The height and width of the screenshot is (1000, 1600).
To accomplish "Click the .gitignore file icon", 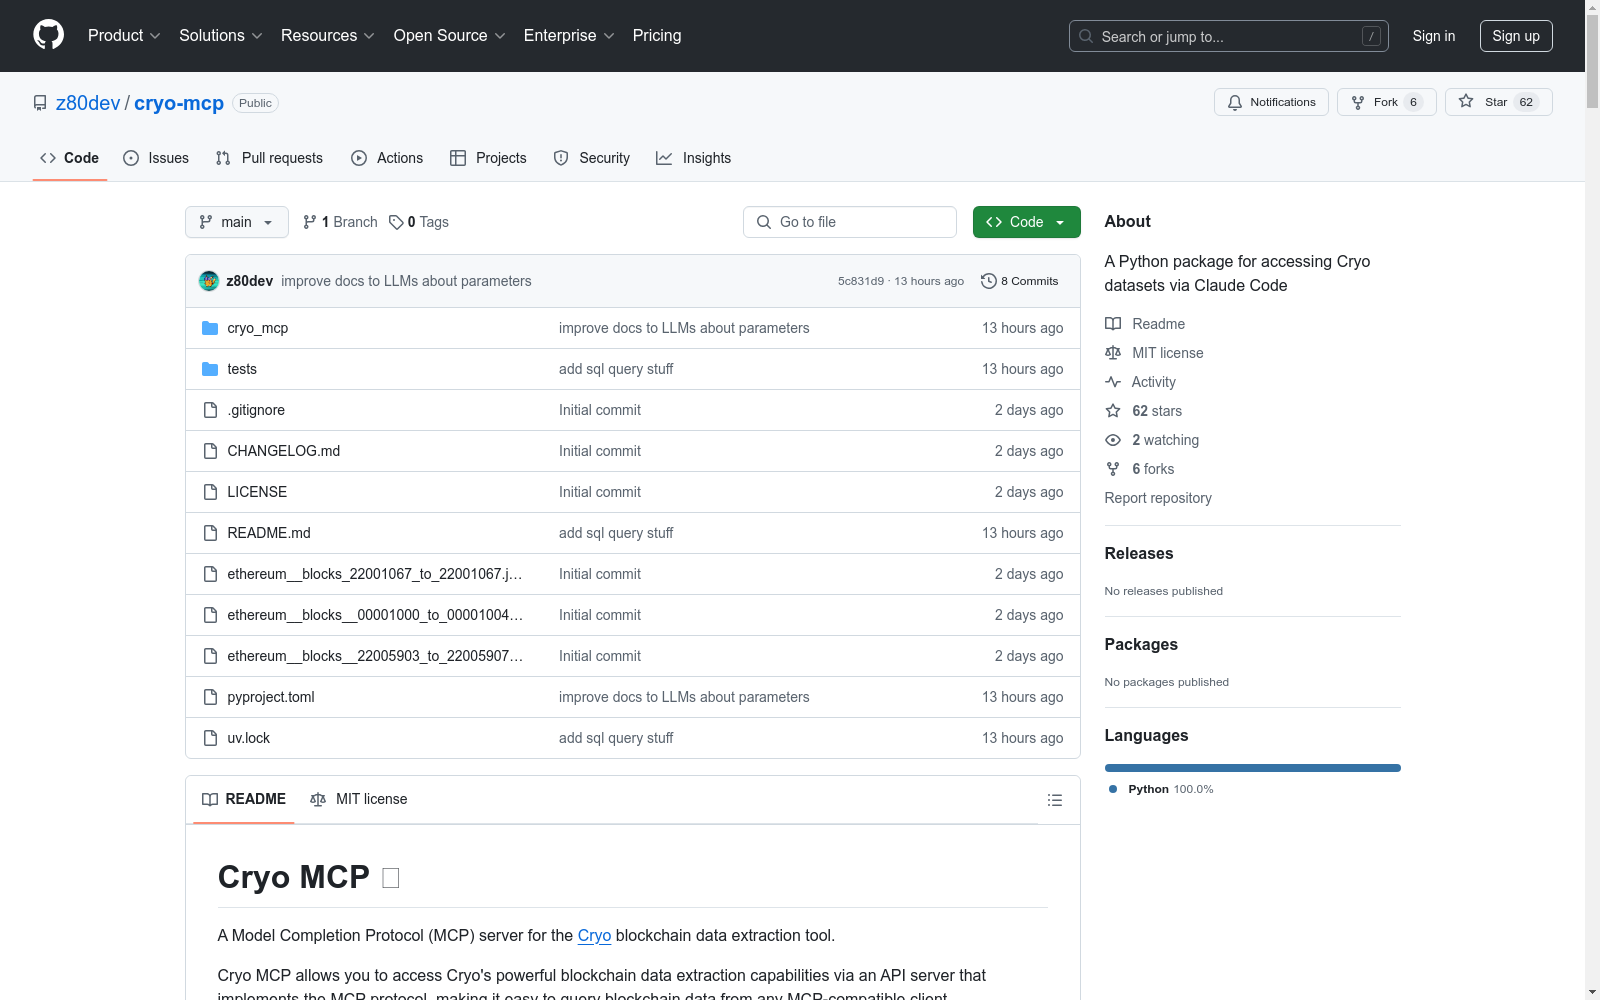I will tap(210, 410).
